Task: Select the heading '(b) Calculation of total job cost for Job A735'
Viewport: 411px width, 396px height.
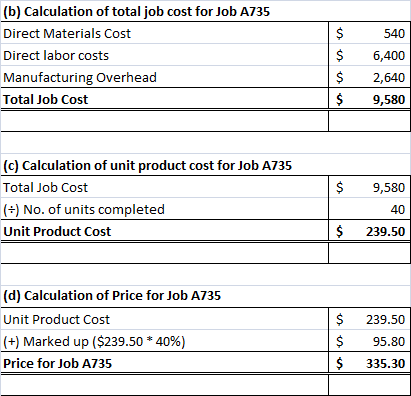Action: [136, 12]
